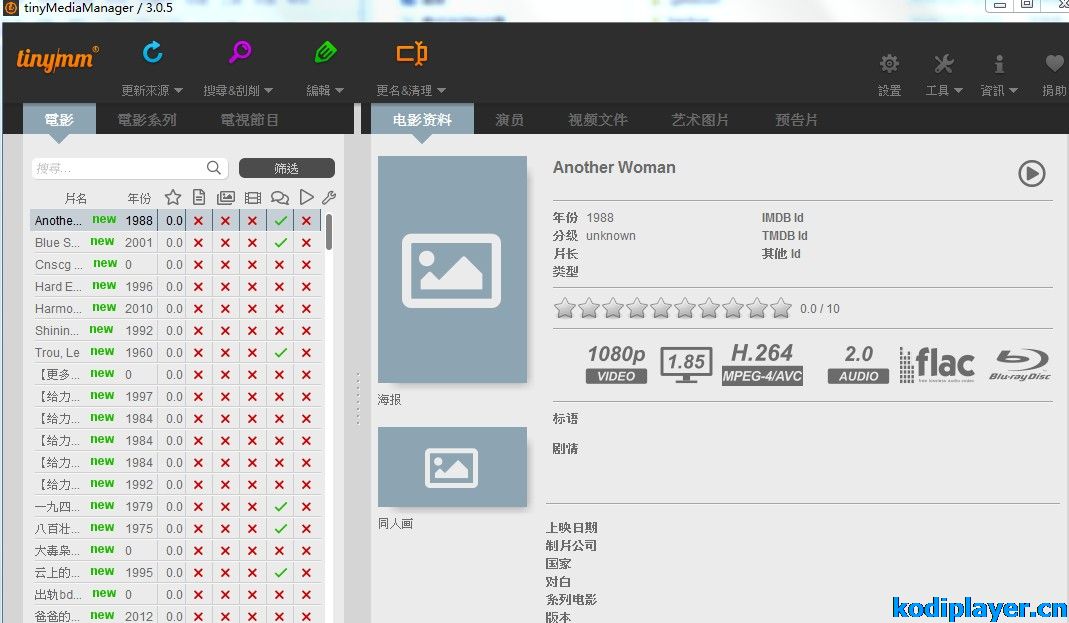Click the wrench column configuration icon
This screenshot has height=623, width=1069.
(x=329, y=198)
